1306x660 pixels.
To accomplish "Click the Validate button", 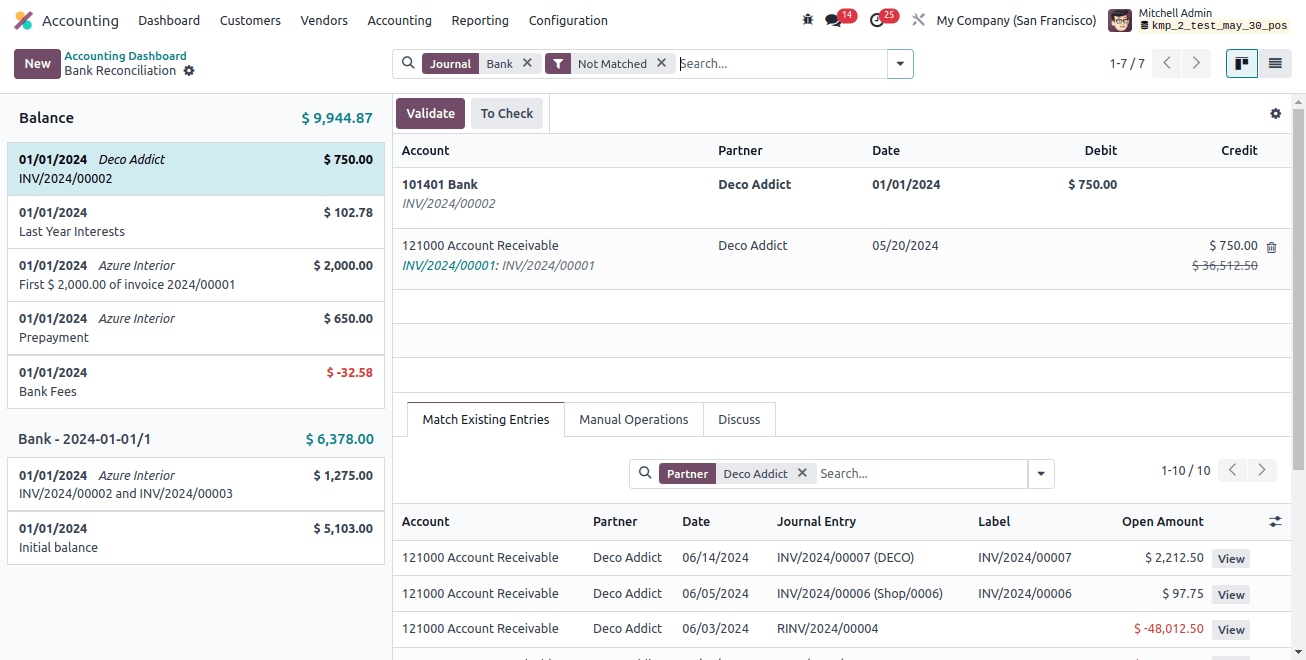I will coord(431,114).
